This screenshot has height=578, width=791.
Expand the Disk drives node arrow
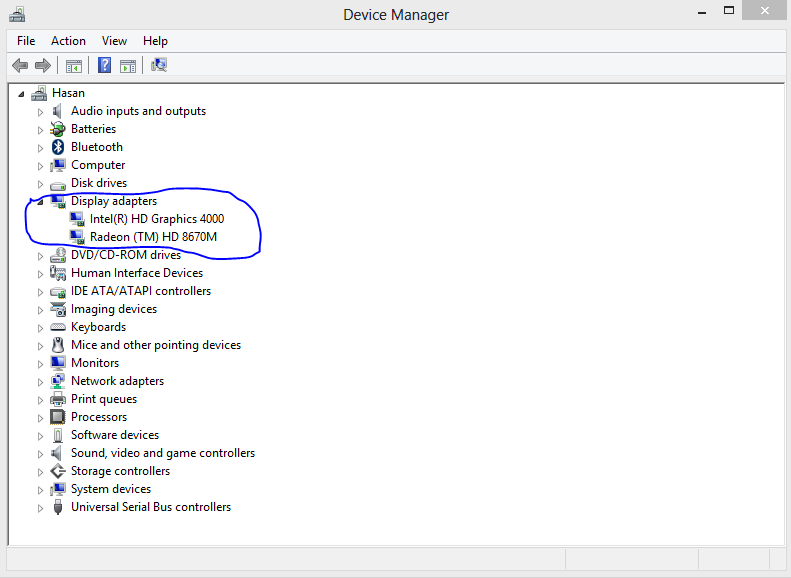pyautogui.click(x=40, y=184)
